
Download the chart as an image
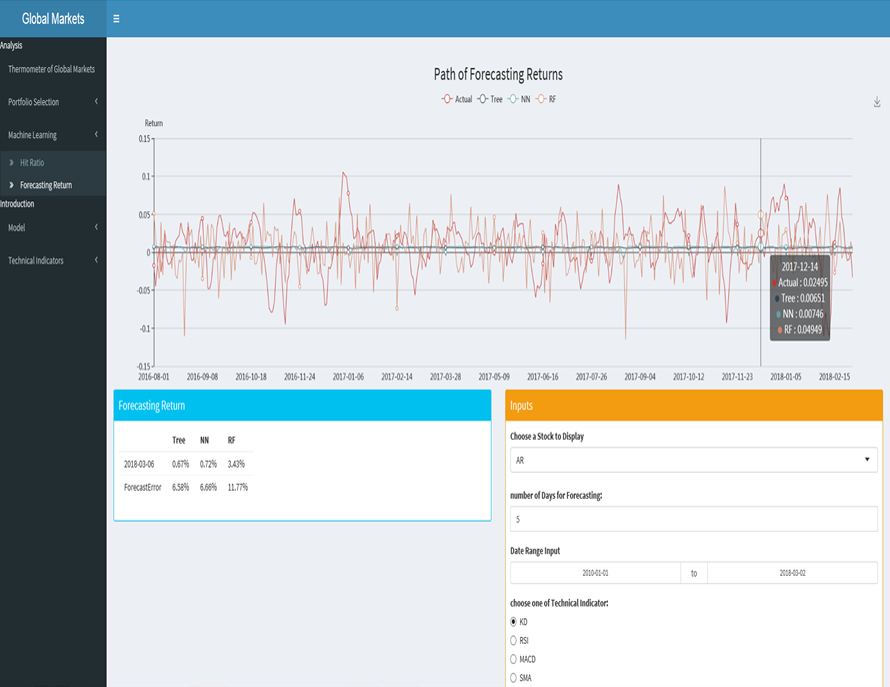pos(877,102)
